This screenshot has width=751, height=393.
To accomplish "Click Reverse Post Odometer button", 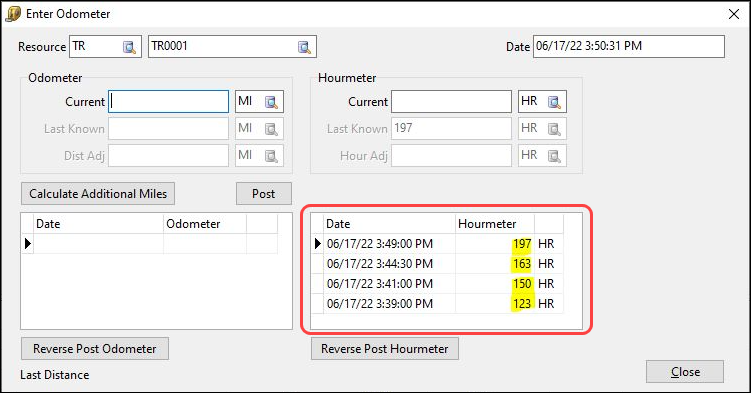I will coord(95,348).
